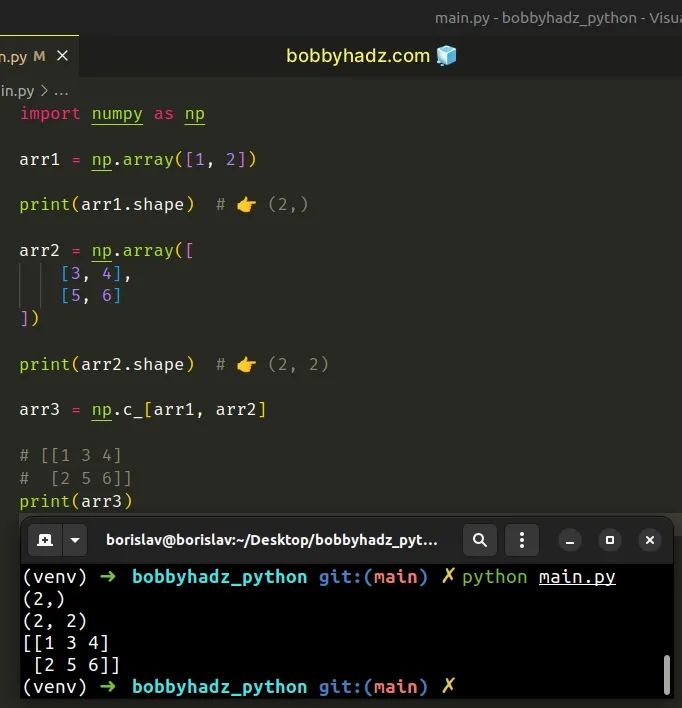
Task: Click the cube emoji beside bobbyhadz.com
Action: [x=446, y=56]
